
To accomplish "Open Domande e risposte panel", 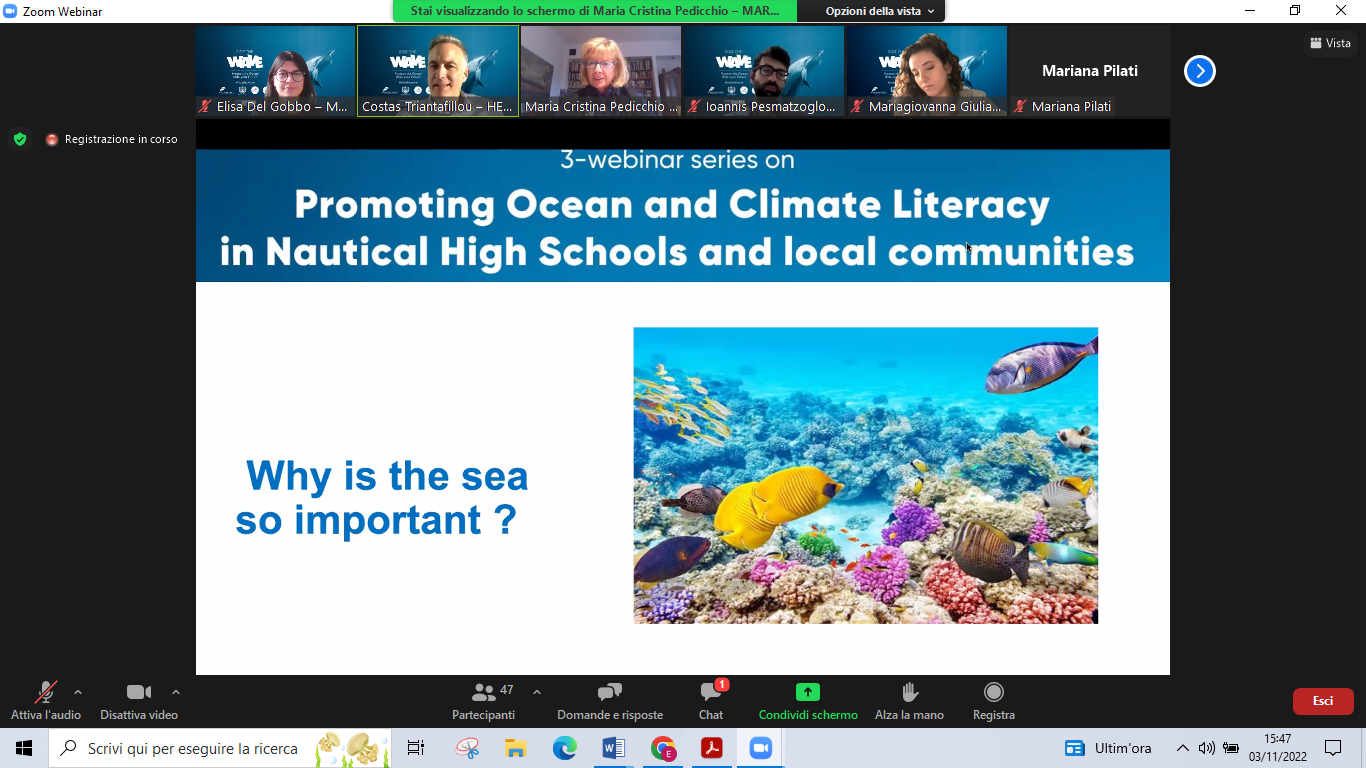I will coord(609,700).
